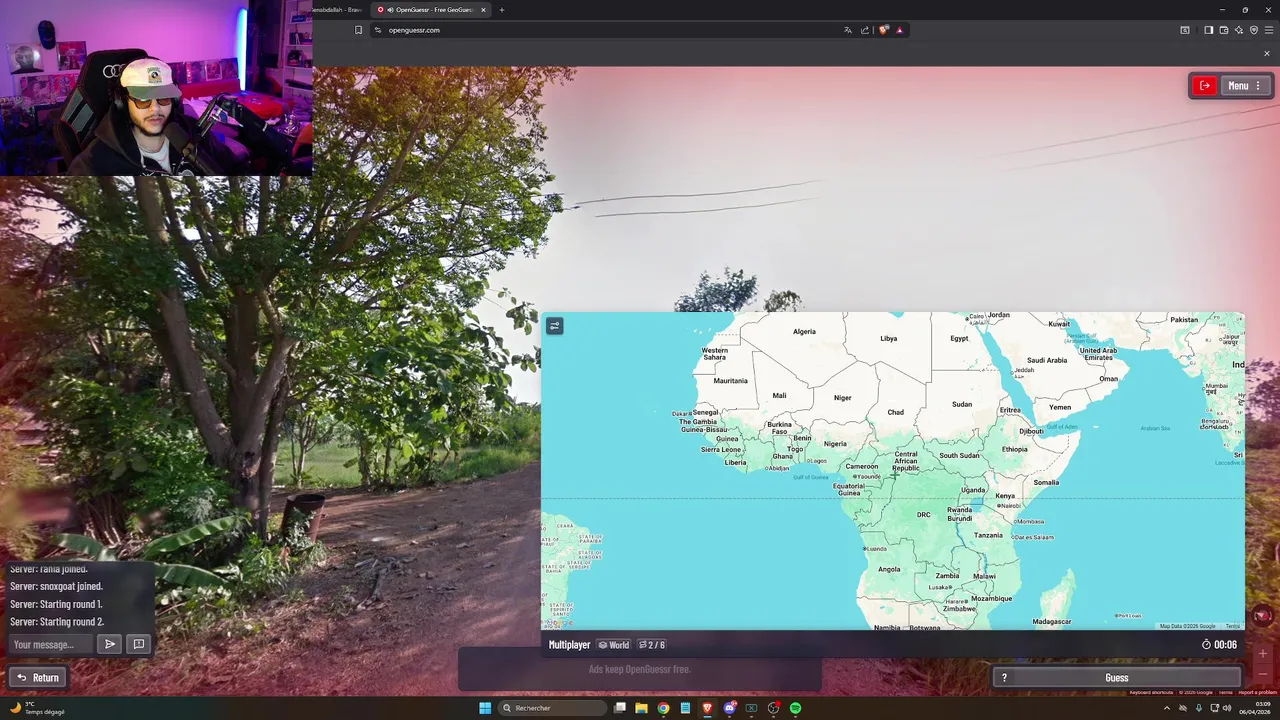Open the Windows Start menu

[x=485, y=708]
